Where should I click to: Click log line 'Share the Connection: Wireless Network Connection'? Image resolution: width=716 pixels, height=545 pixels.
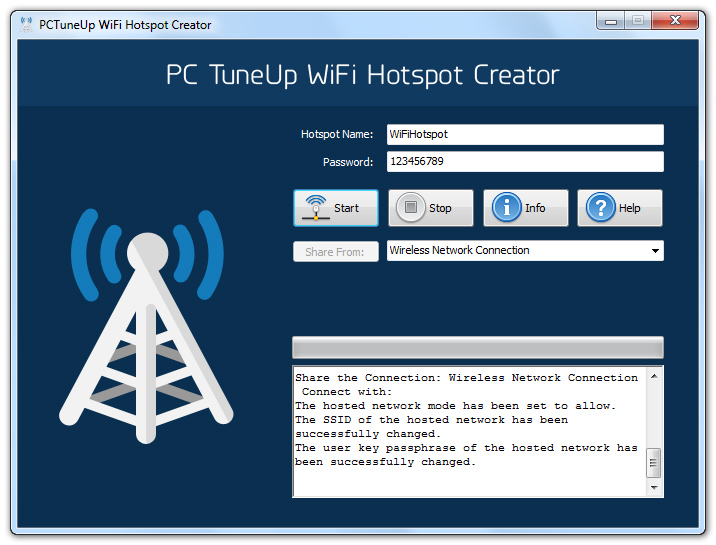[466, 378]
